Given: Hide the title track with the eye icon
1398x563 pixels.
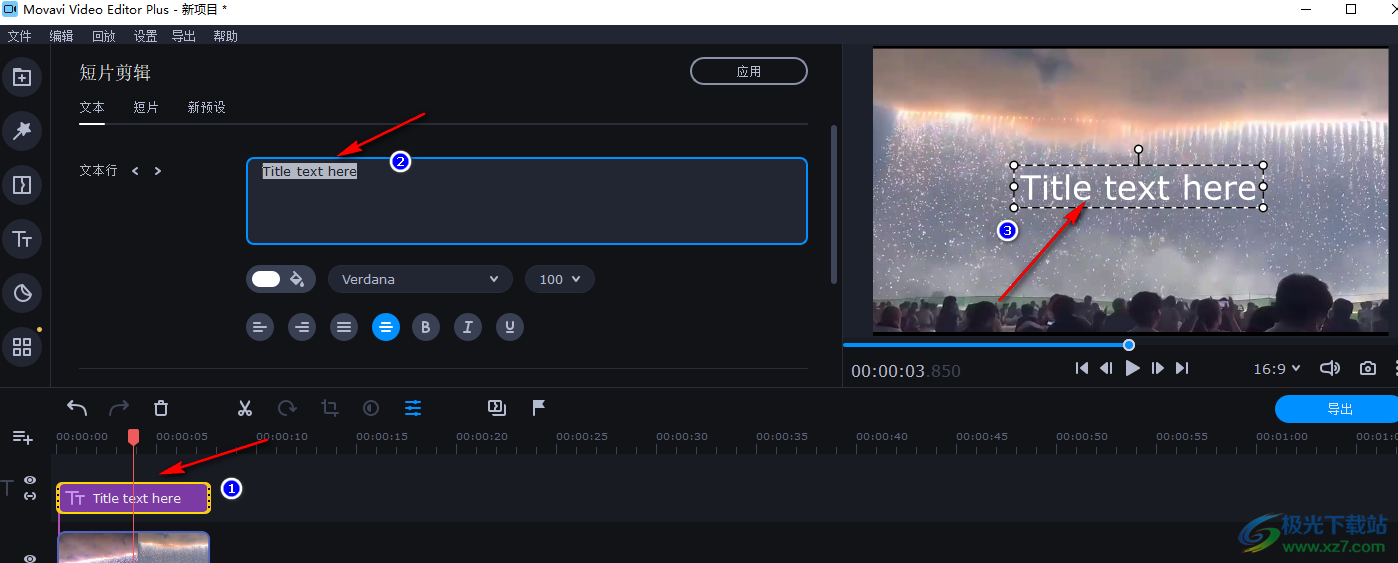Looking at the screenshot, I should pos(30,481).
